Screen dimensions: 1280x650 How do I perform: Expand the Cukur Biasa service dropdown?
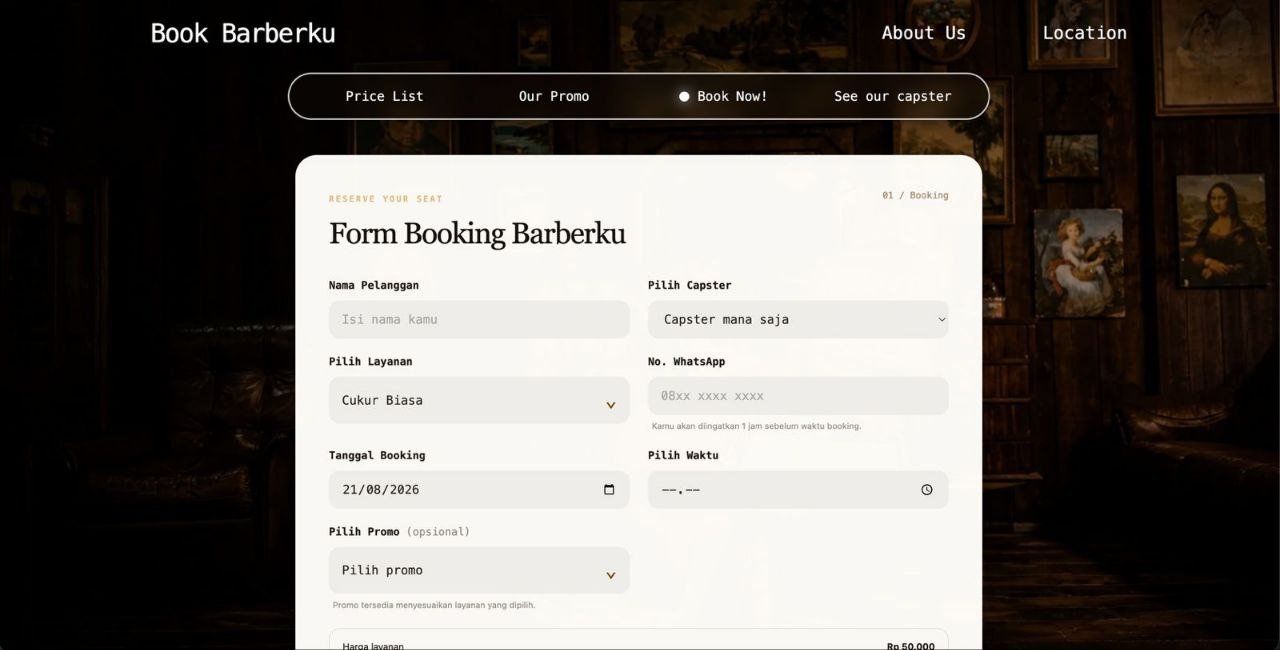479,400
